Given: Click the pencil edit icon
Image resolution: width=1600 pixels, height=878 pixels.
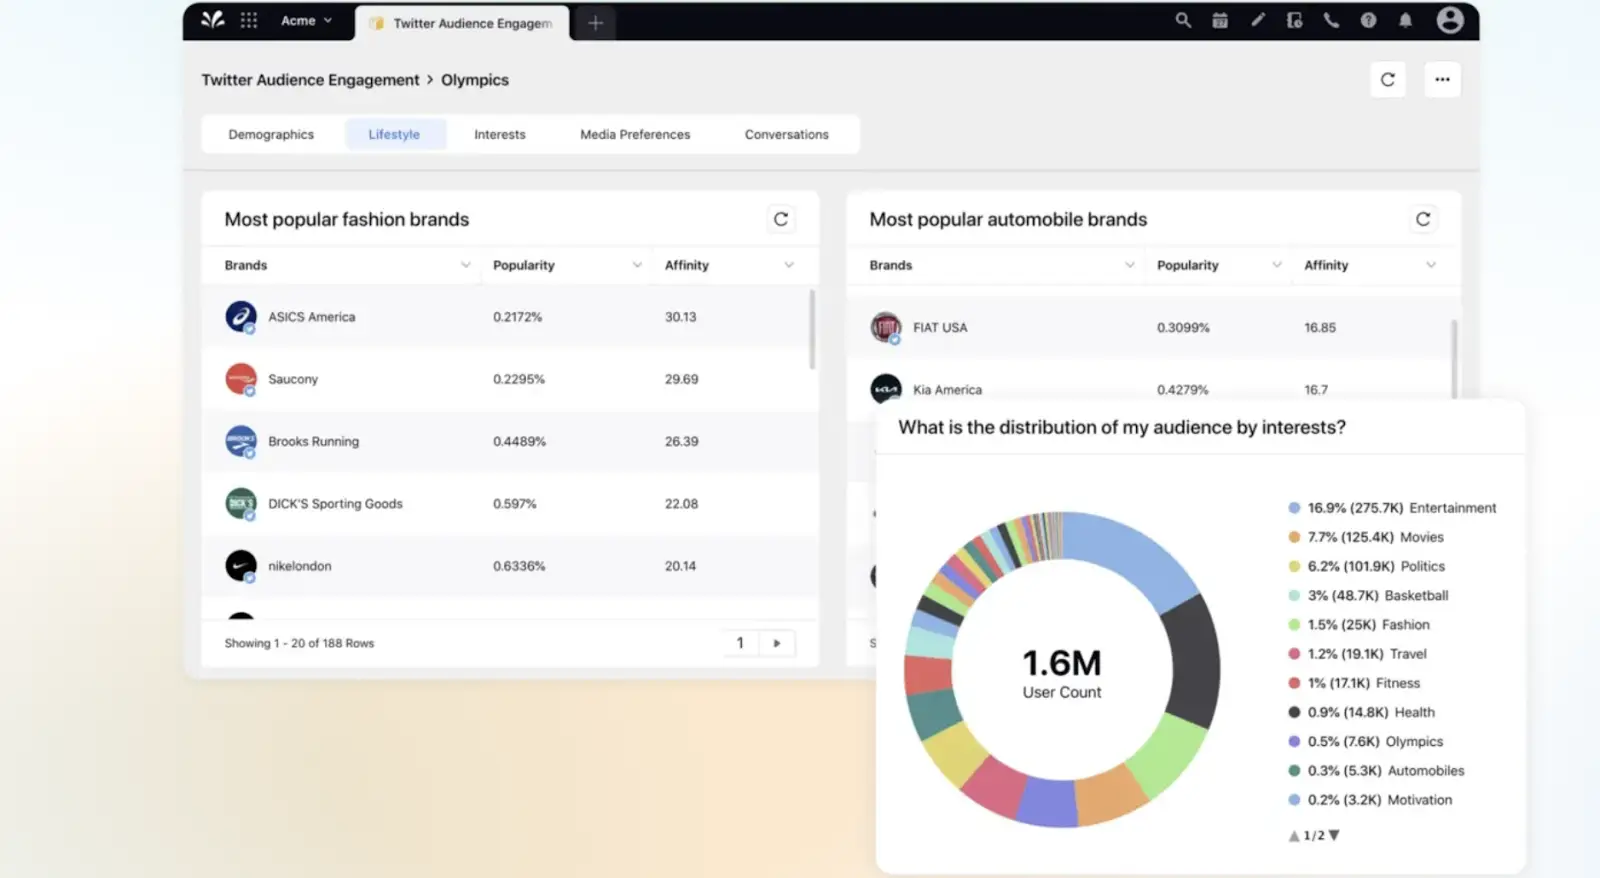Looking at the screenshot, I should pyautogui.click(x=1258, y=20).
